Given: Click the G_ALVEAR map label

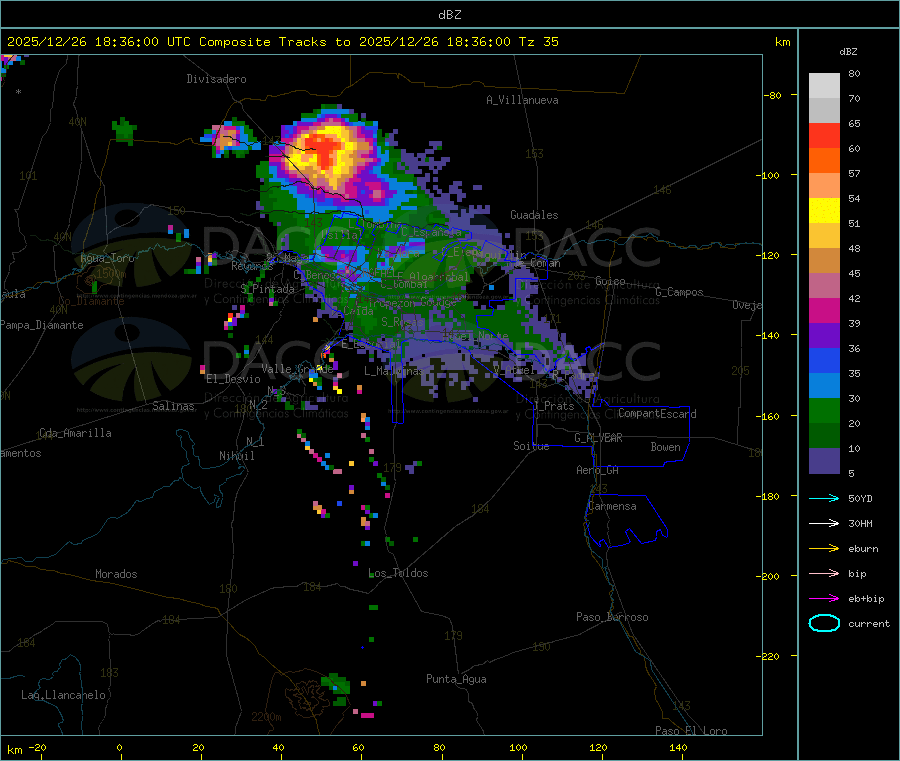Looking at the screenshot, I should (598, 438).
